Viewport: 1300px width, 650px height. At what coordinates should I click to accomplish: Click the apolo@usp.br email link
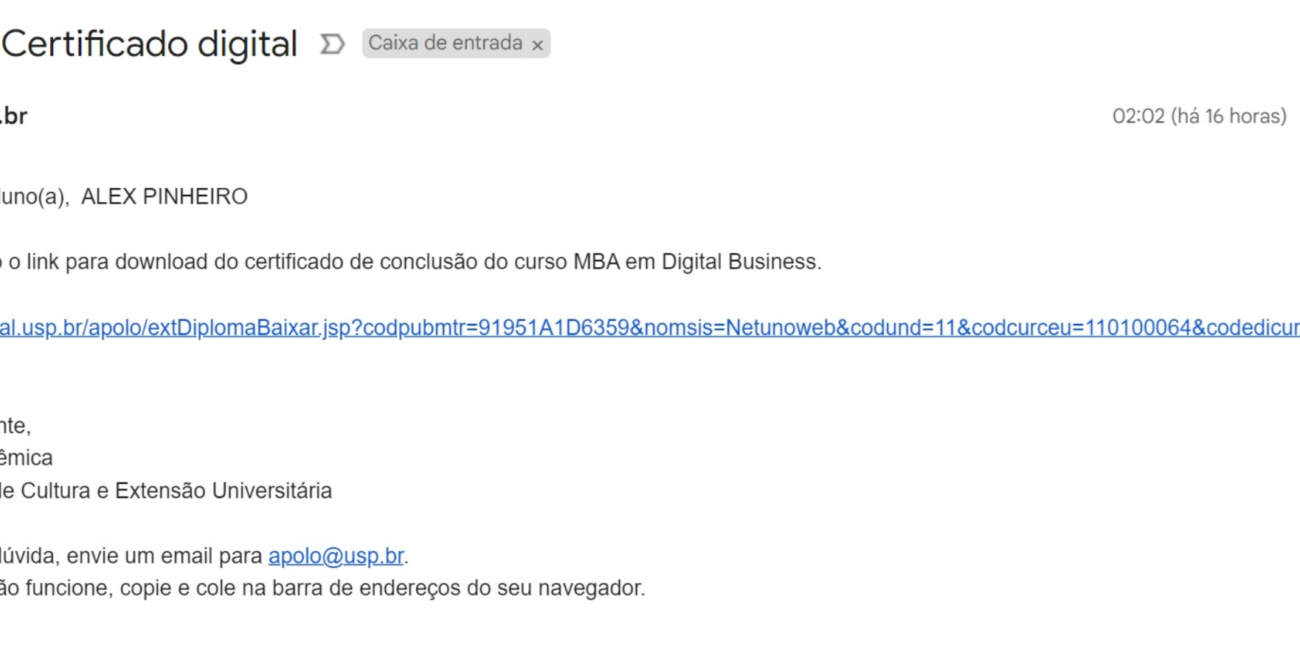336,556
